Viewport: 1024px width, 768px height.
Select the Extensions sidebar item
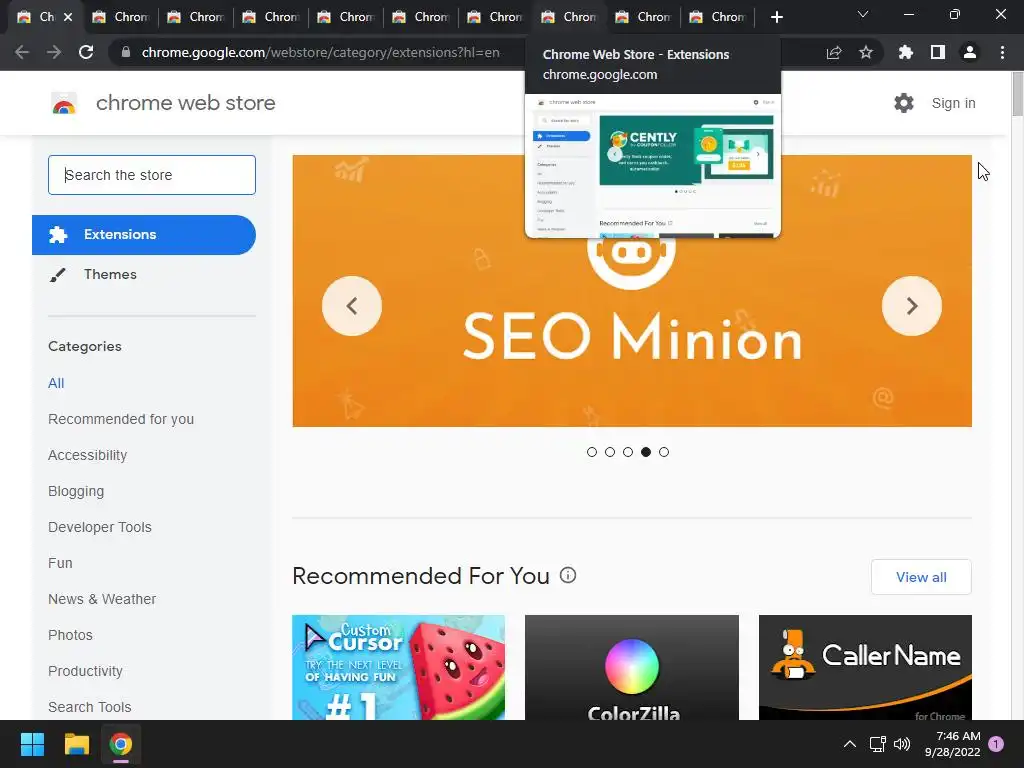(x=144, y=234)
